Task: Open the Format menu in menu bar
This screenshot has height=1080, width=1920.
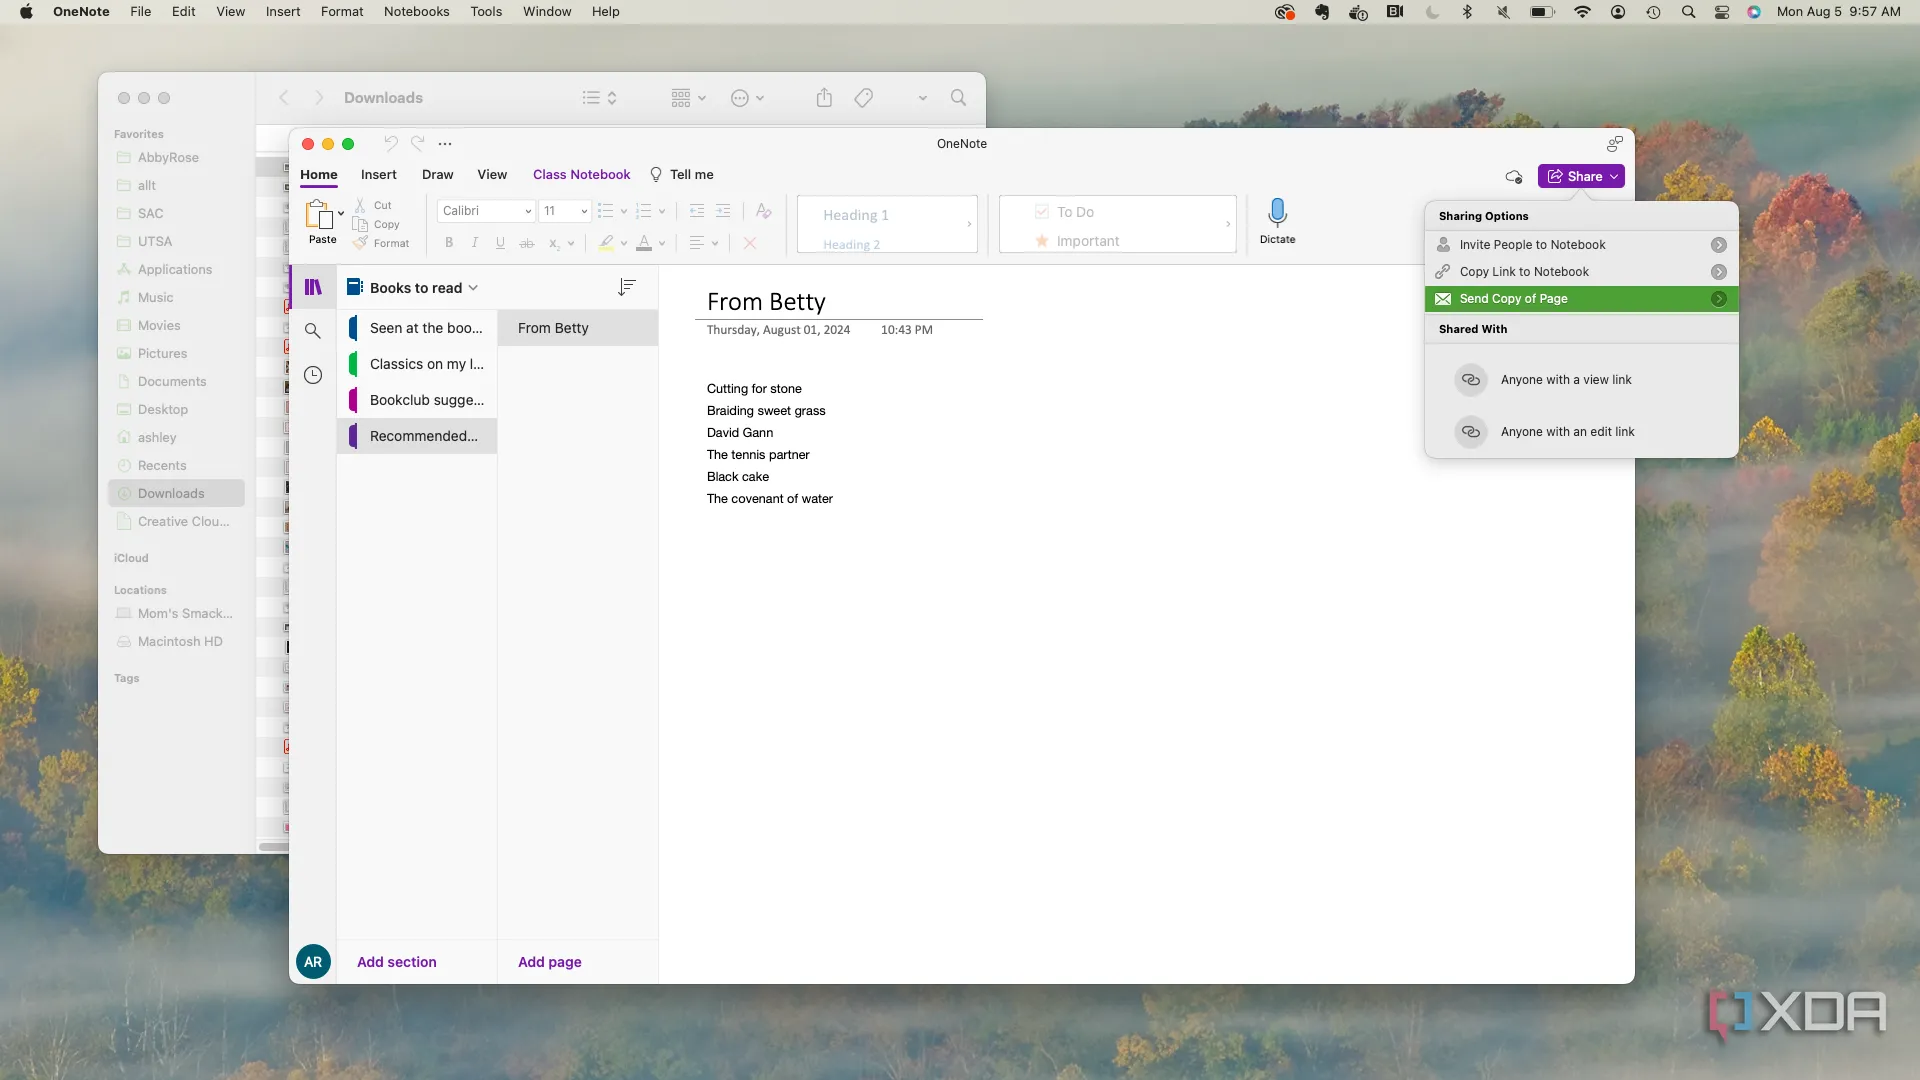Action: pyautogui.click(x=342, y=12)
